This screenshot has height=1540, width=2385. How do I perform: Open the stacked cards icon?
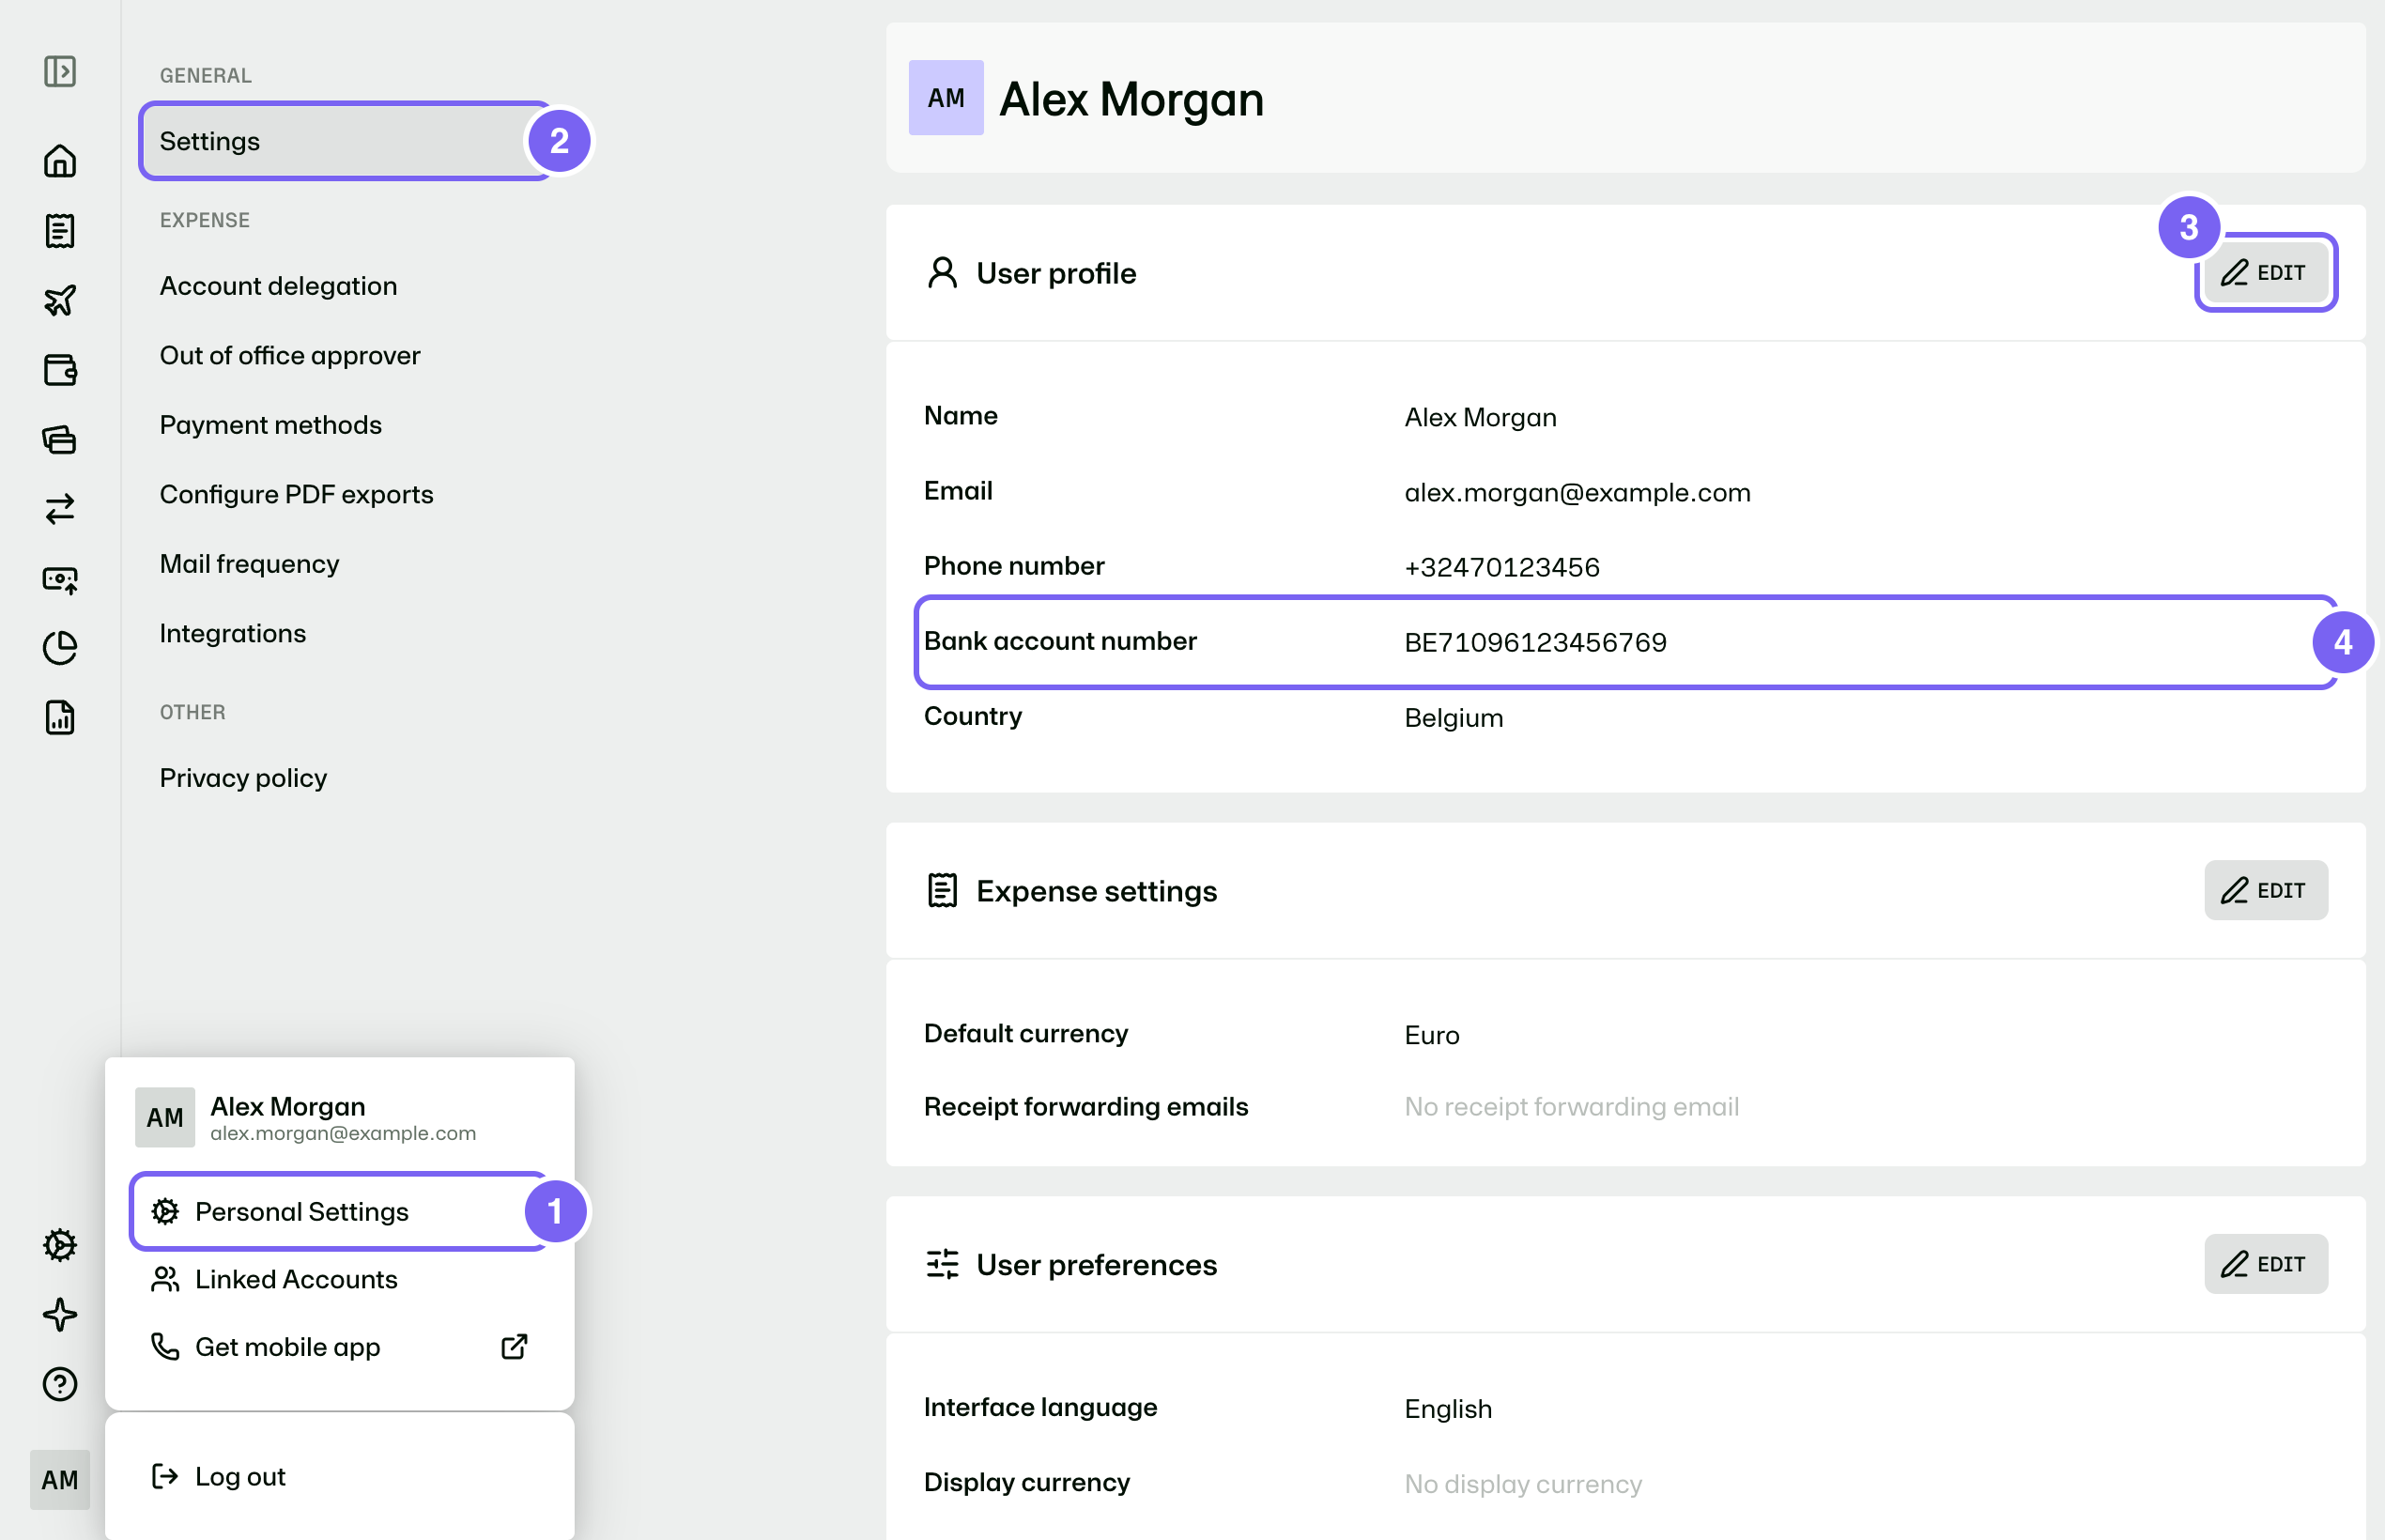[60, 439]
